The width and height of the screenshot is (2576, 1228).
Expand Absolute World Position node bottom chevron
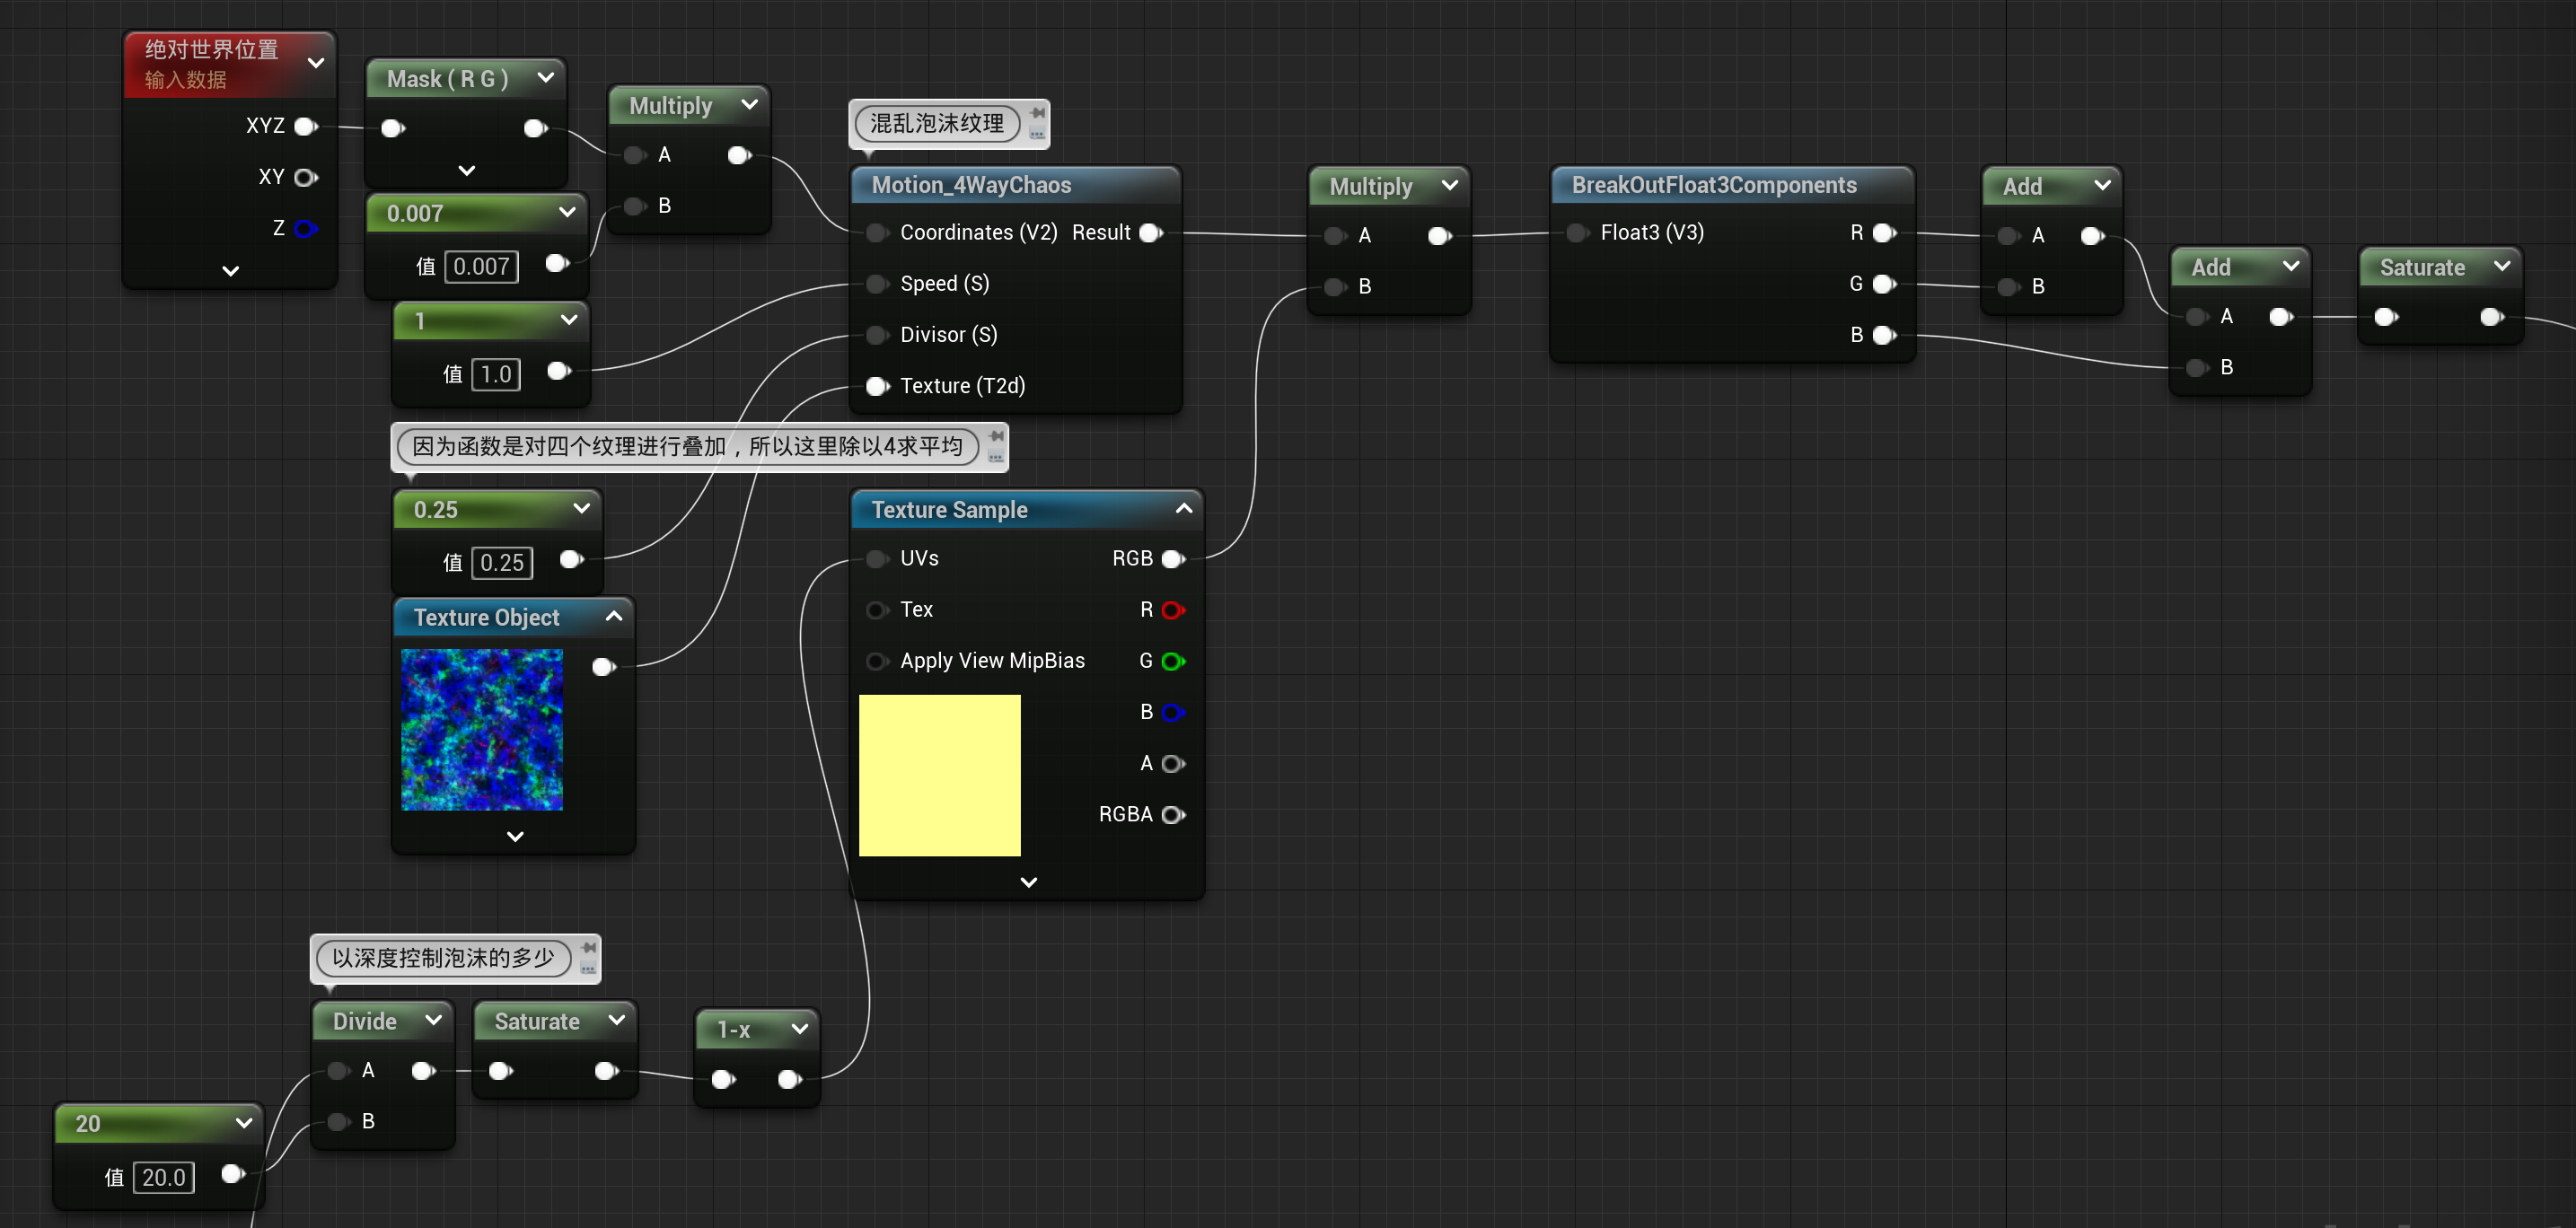pyautogui.click(x=231, y=271)
